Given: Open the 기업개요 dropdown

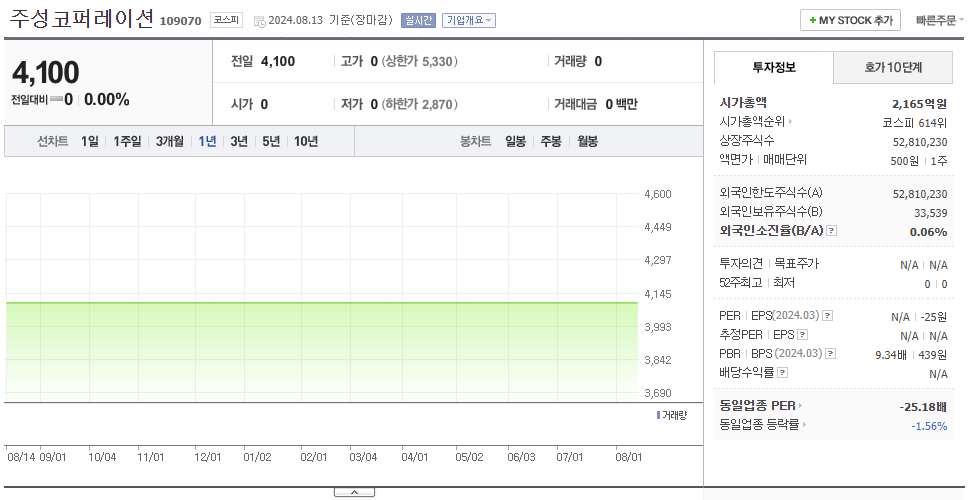Looking at the screenshot, I should tap(469, 20).
